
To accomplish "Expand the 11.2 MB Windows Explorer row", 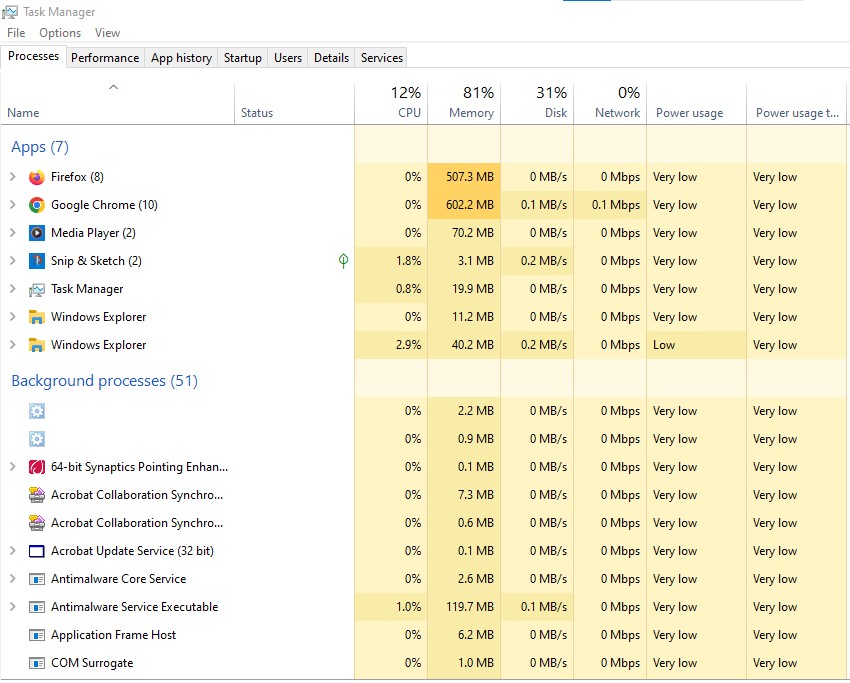I will pos(12,317).
